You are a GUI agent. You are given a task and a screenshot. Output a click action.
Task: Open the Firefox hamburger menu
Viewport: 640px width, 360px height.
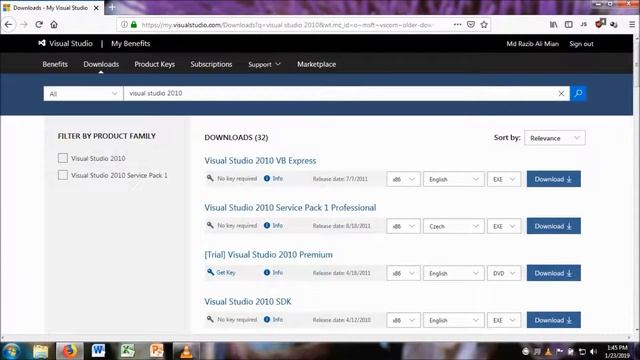(x=631, y=24)
